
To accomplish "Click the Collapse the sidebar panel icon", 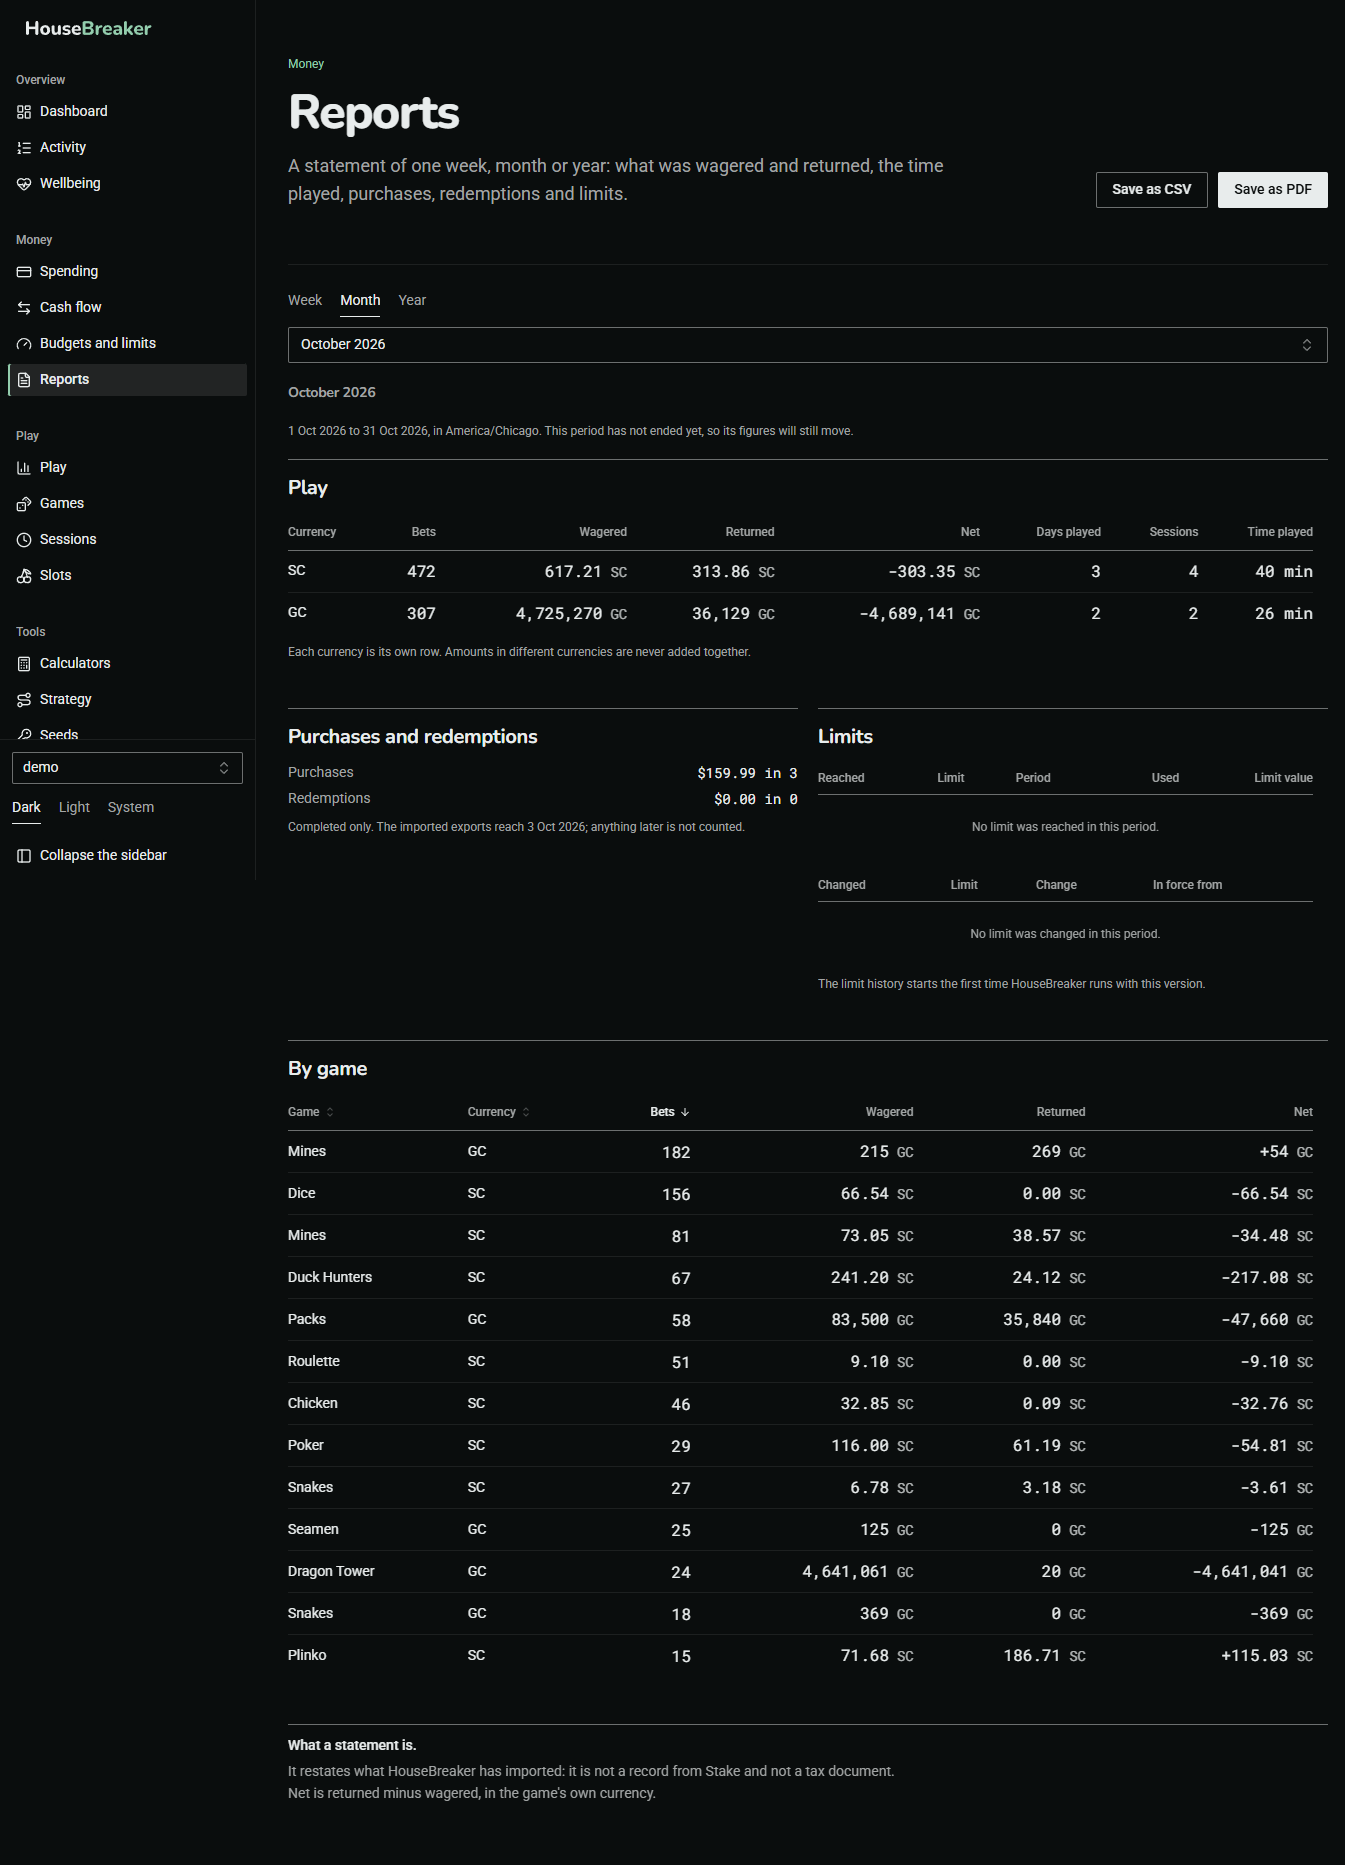I will [24, 856].
